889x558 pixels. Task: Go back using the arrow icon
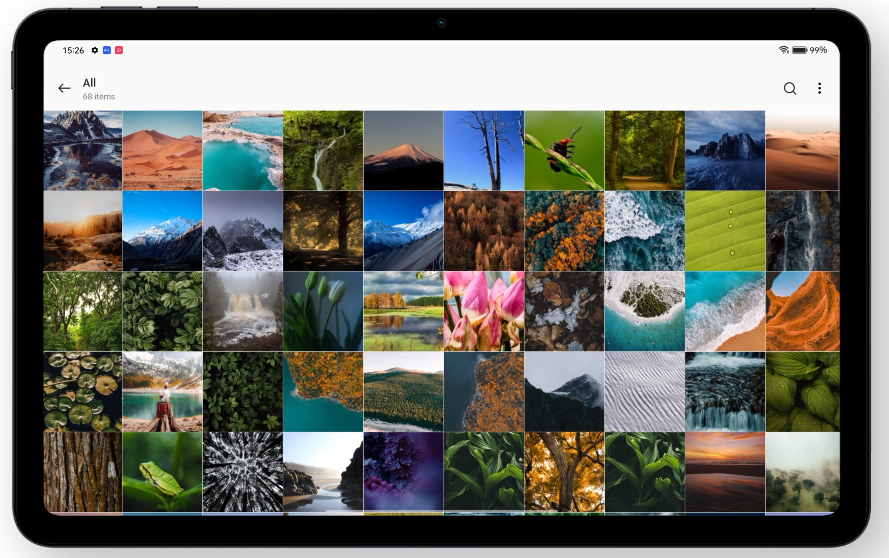tap(64, 88)
